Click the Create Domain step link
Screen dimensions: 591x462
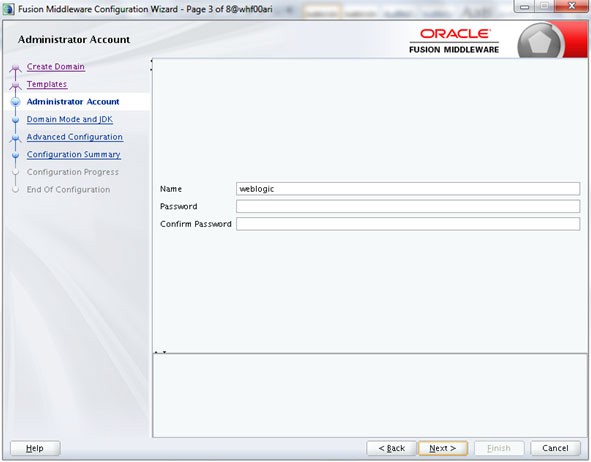point(56,67)
